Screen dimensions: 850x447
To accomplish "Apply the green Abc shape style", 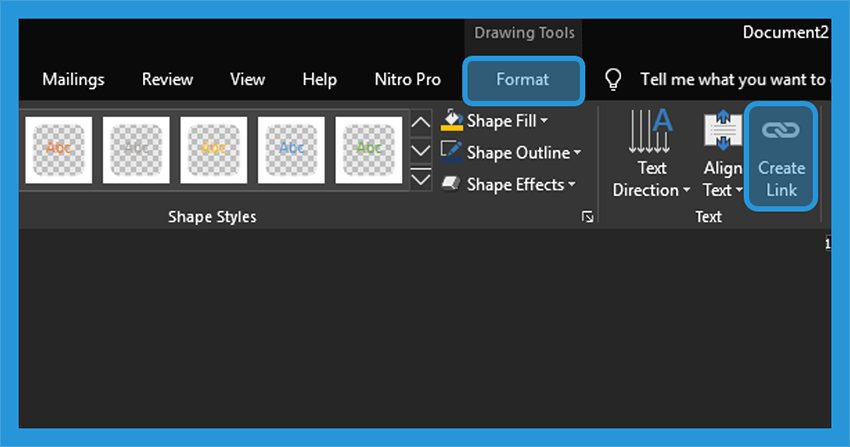I will [369, 150].
